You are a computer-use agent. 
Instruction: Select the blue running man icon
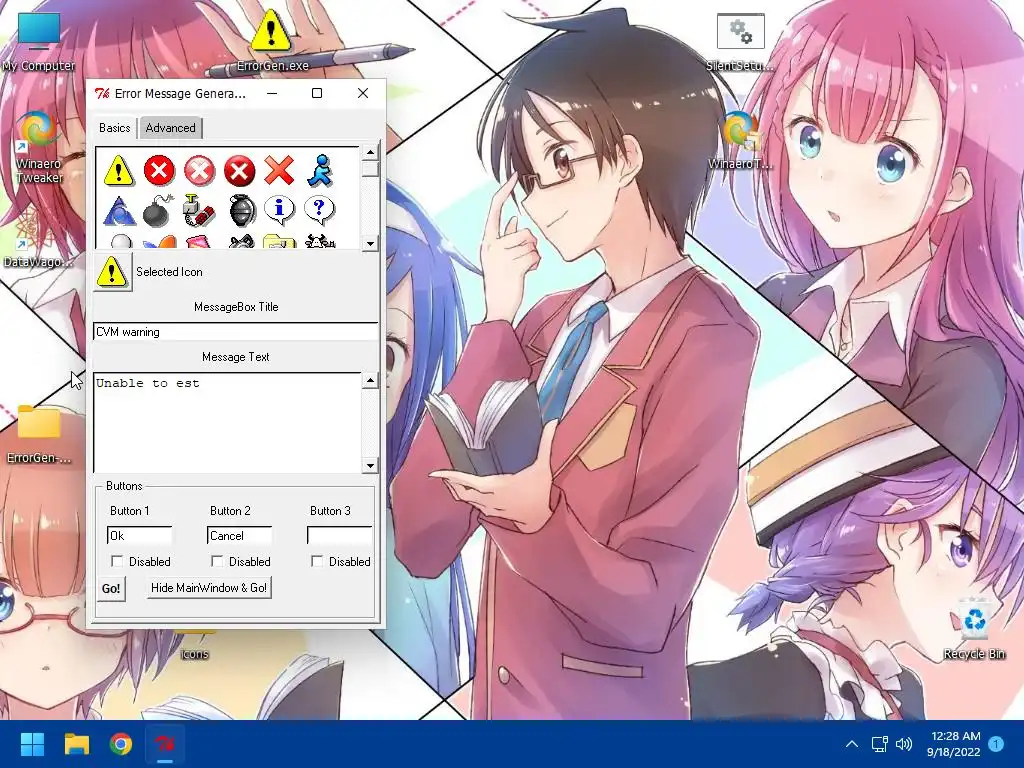pos(320,170)
